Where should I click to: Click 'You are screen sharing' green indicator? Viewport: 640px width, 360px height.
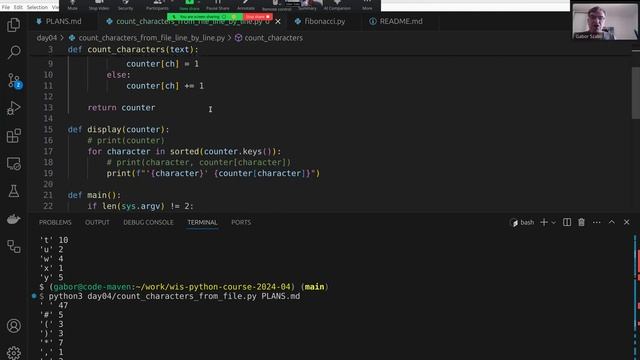[x=204, y=17]
